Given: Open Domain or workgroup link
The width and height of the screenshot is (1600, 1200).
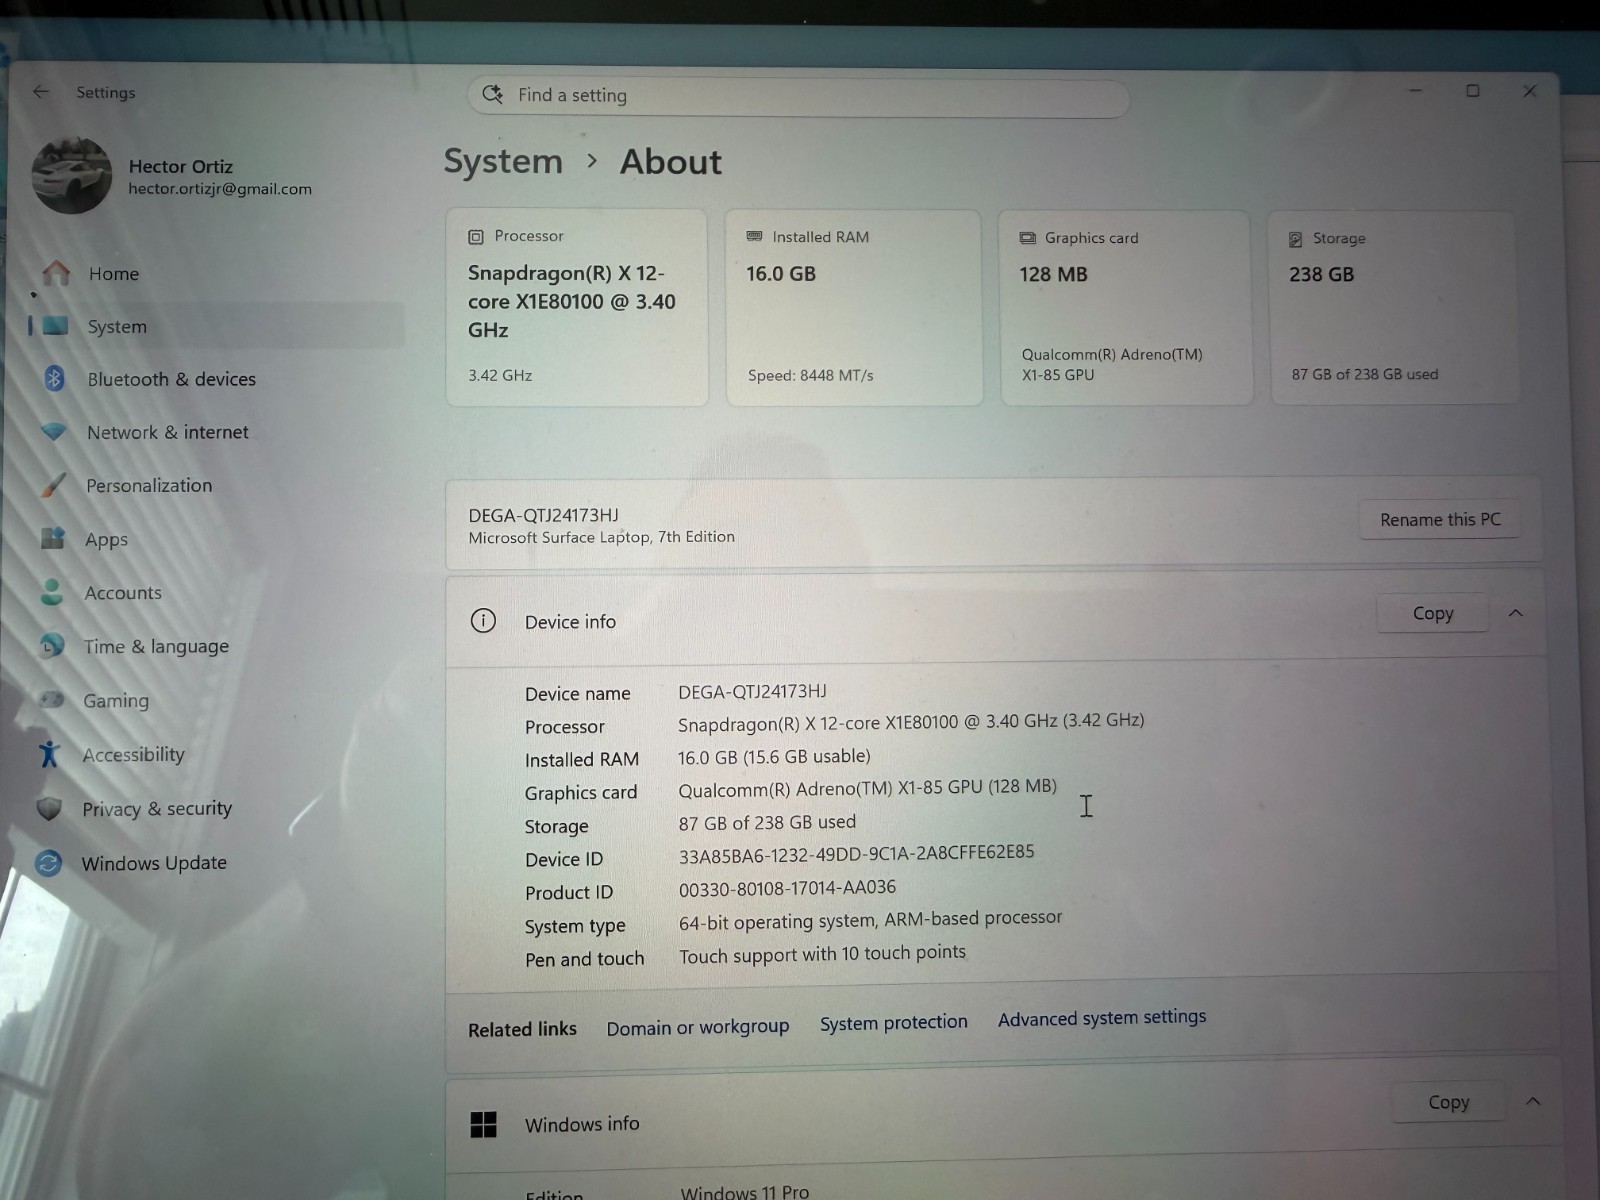Looking at the screenshot, I should coord(697,1027).
